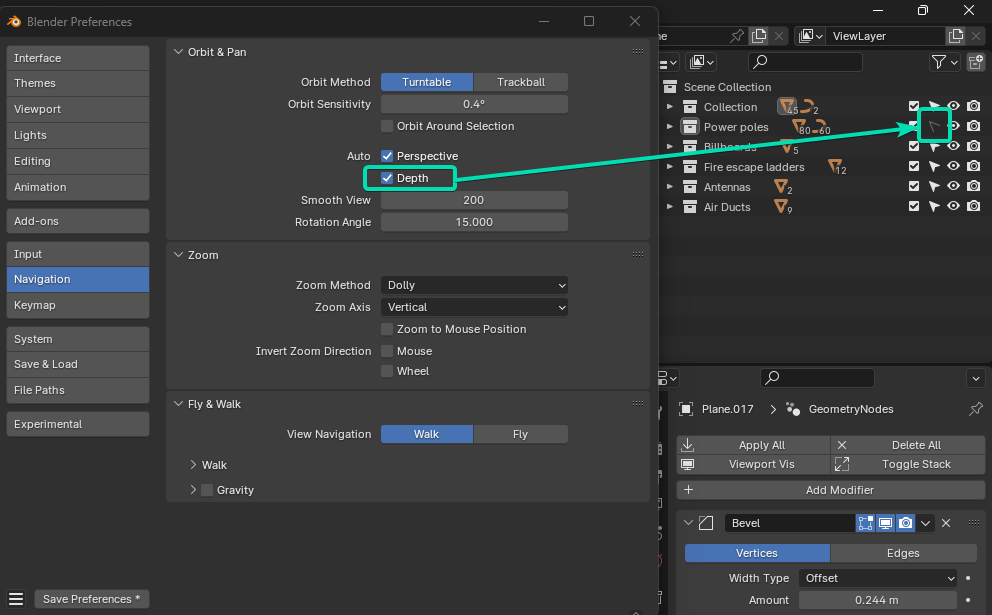992x615 pixels.
Task: Open the Preferences hamburger menu
Action: 16,599
